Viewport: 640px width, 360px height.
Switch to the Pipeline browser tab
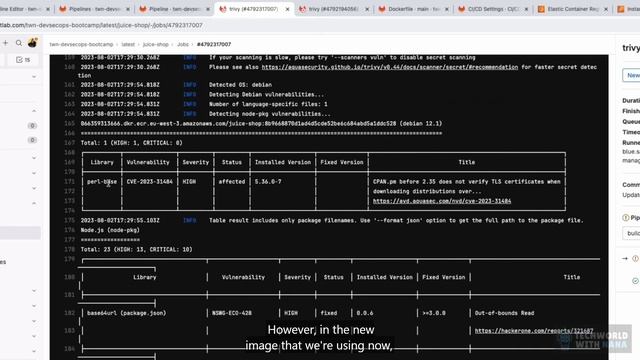[x=174, y=9]
